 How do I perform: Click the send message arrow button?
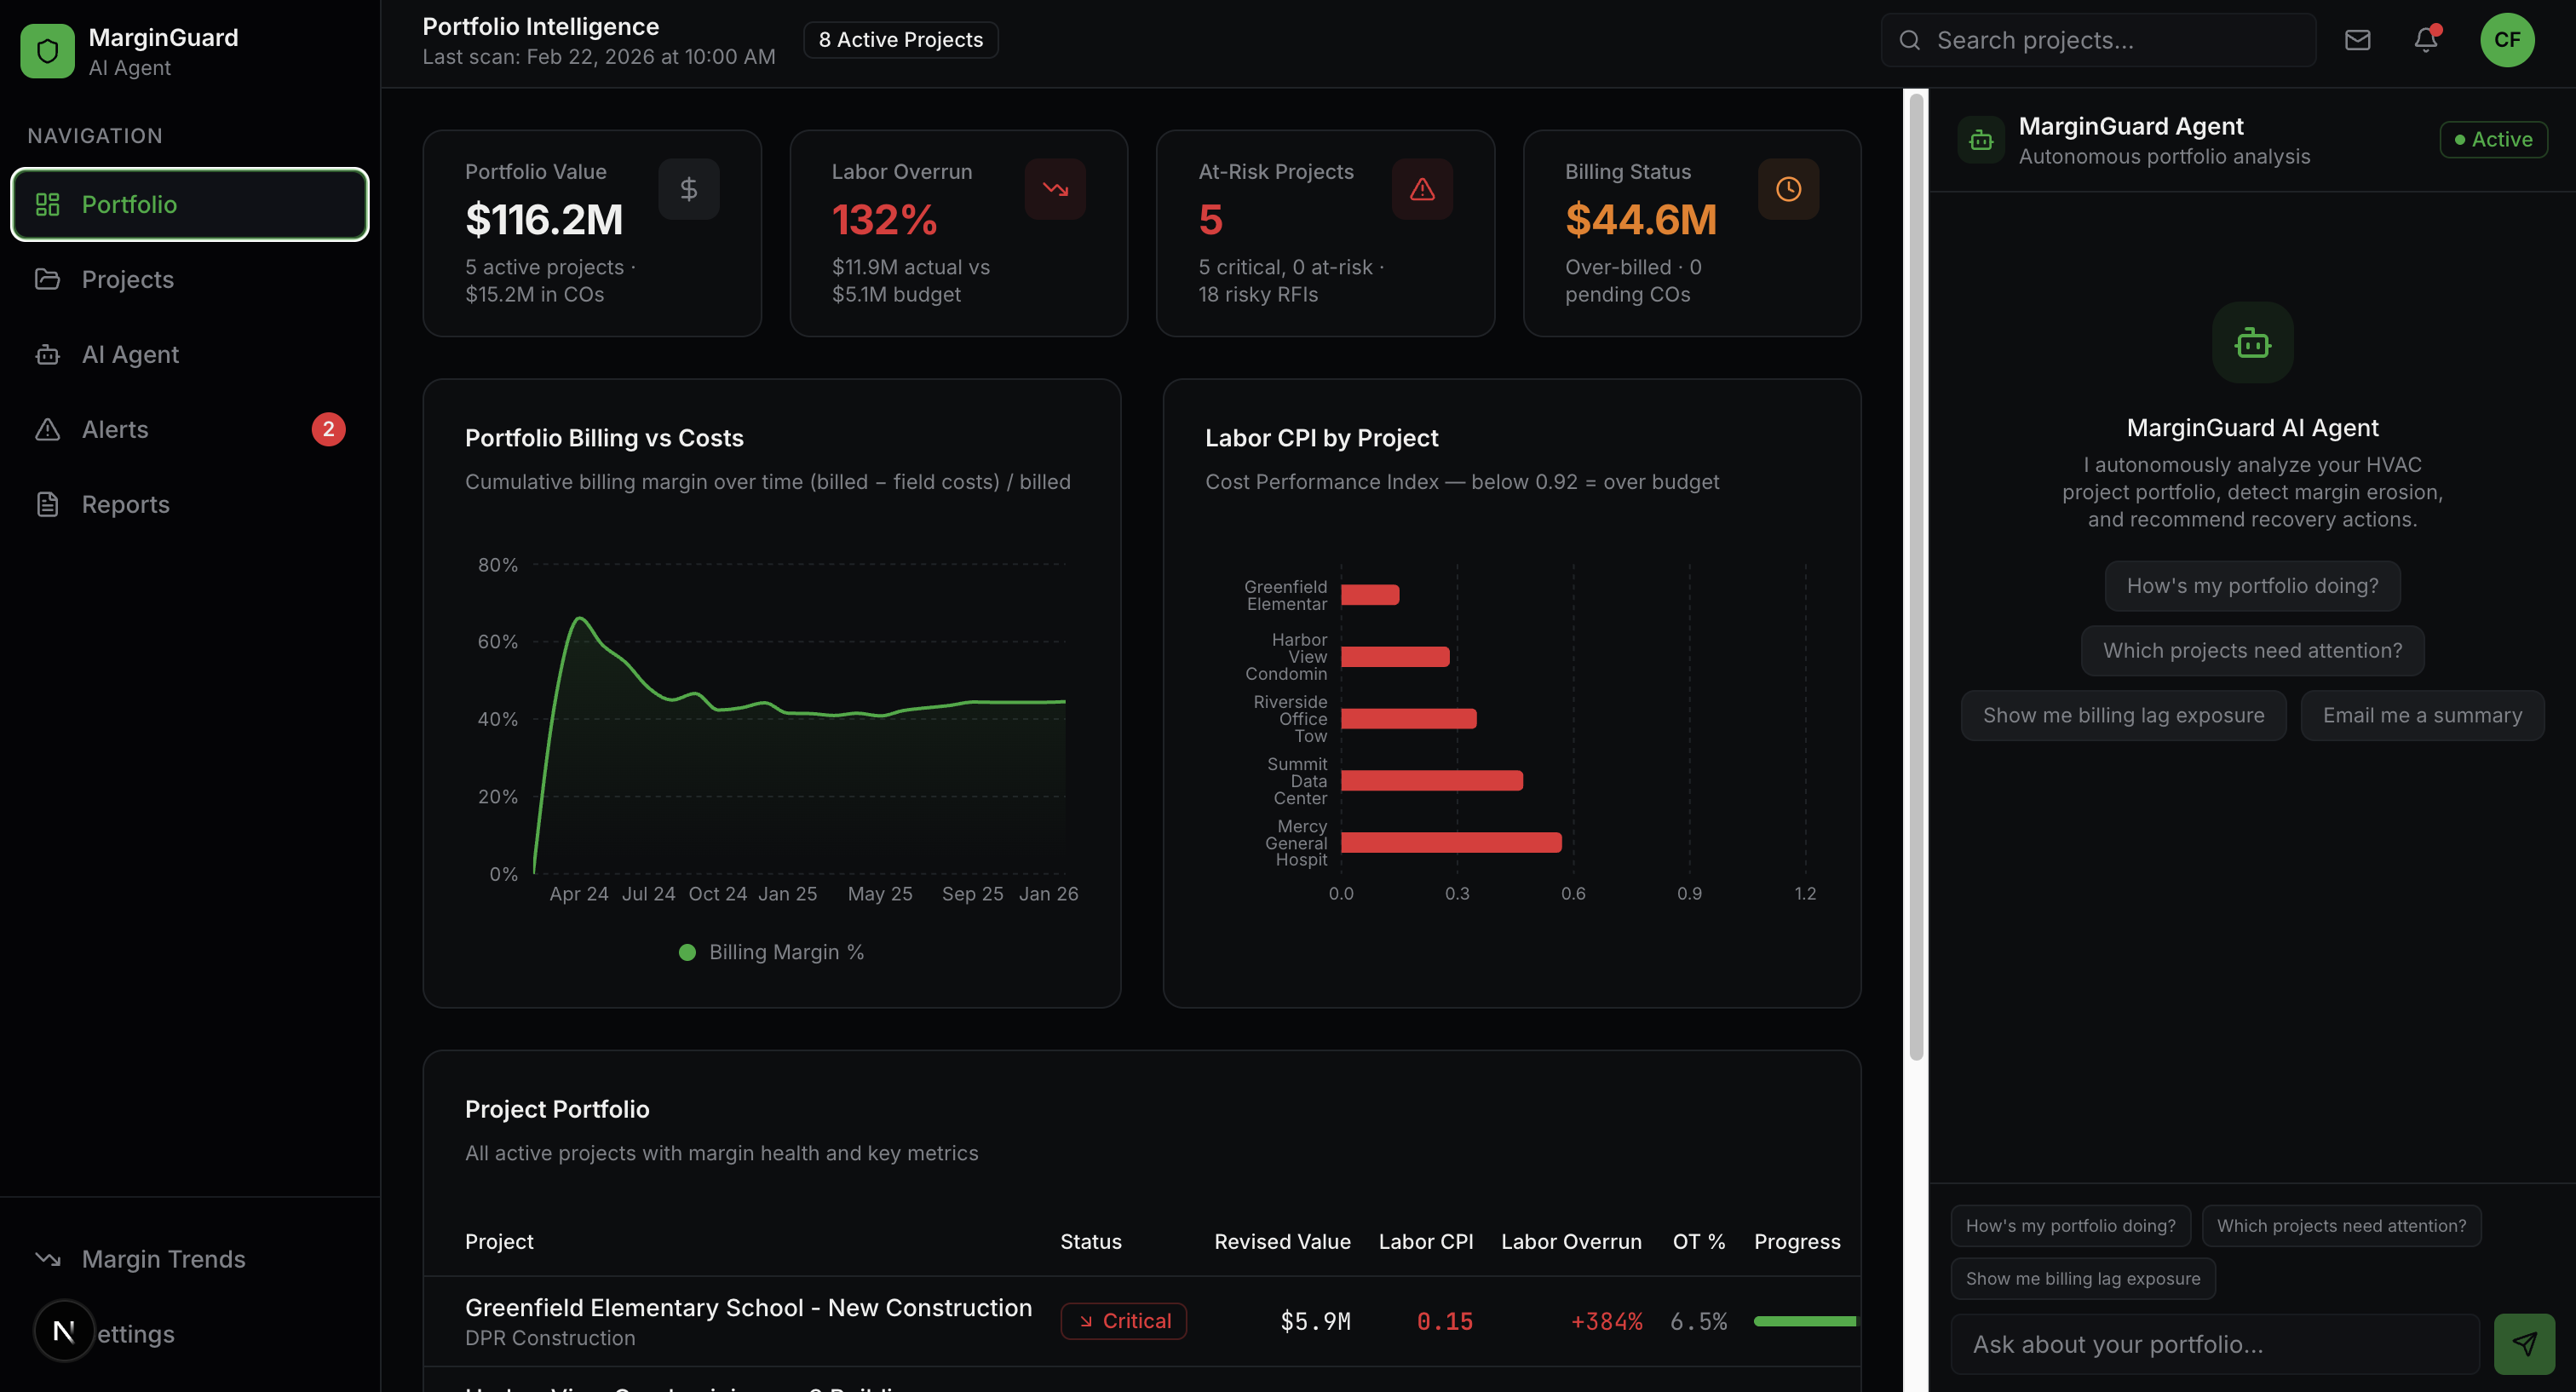(x=2523, y=1344)
